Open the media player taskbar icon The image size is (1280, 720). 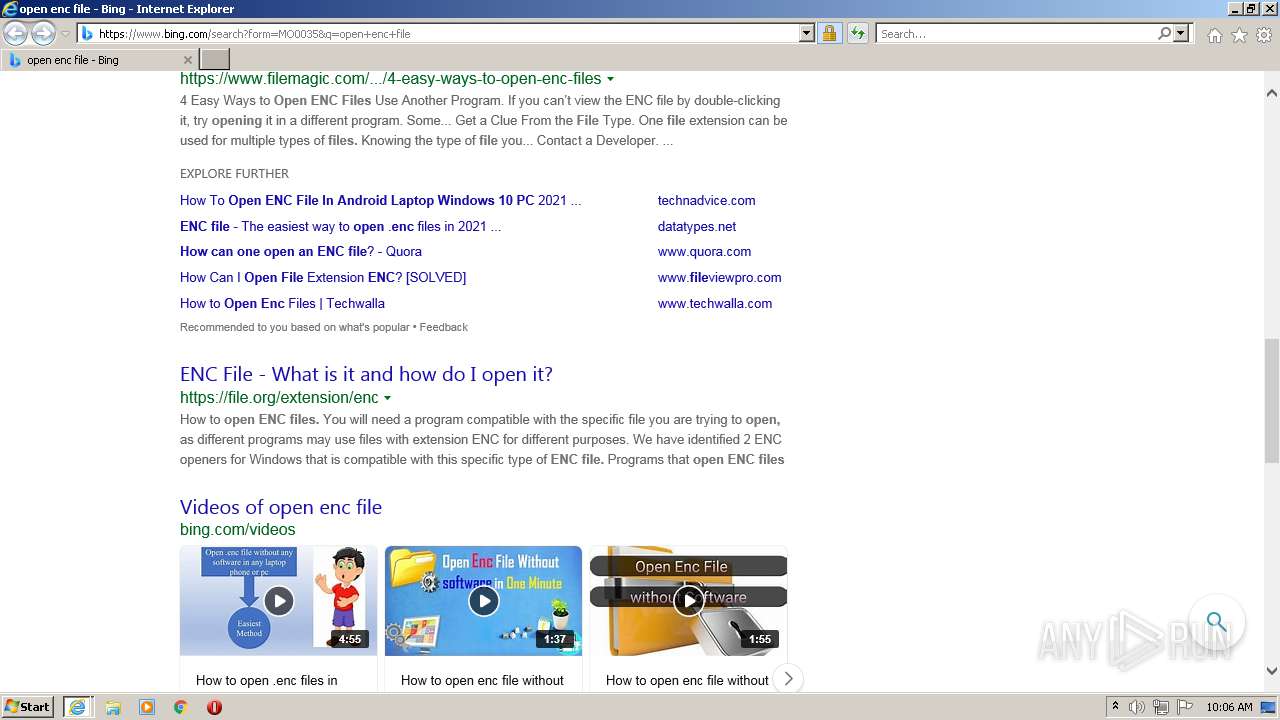[147, 707]
